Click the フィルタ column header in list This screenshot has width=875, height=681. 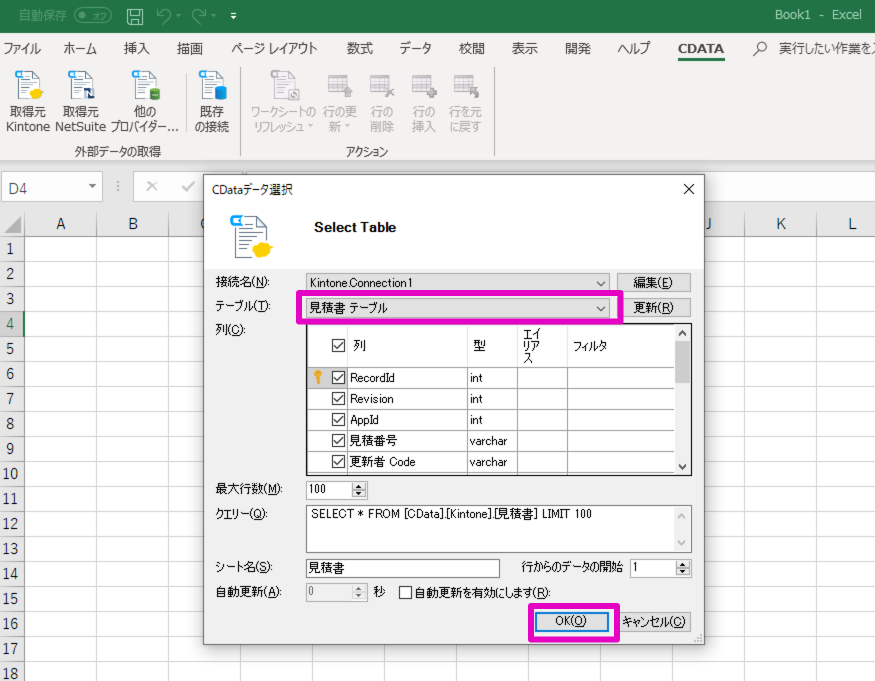point(621,346)
